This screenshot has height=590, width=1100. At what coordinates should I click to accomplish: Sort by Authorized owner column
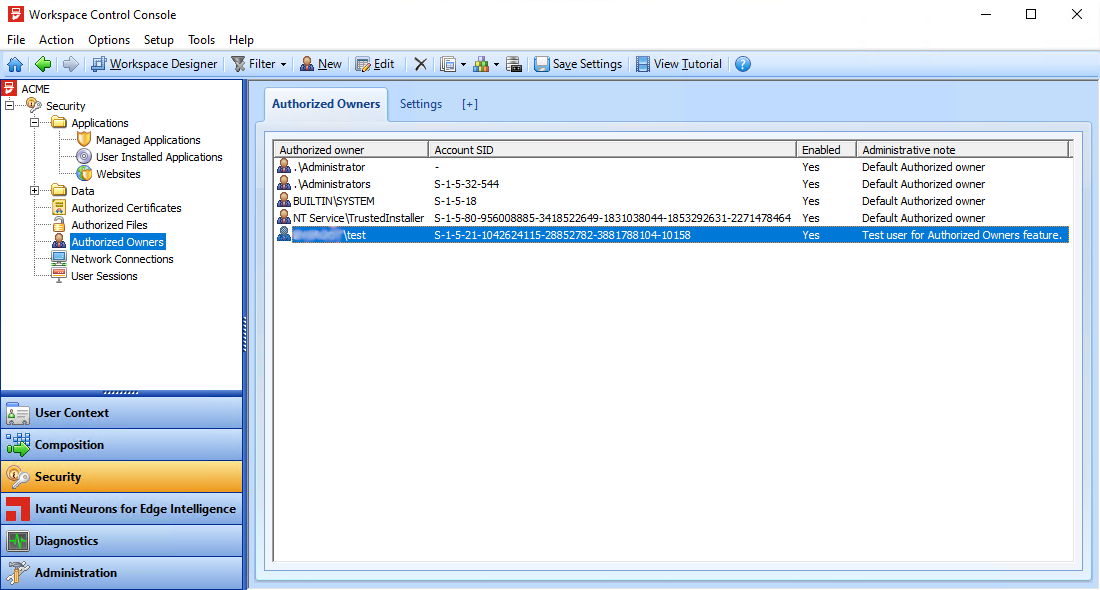pos(351,149)
